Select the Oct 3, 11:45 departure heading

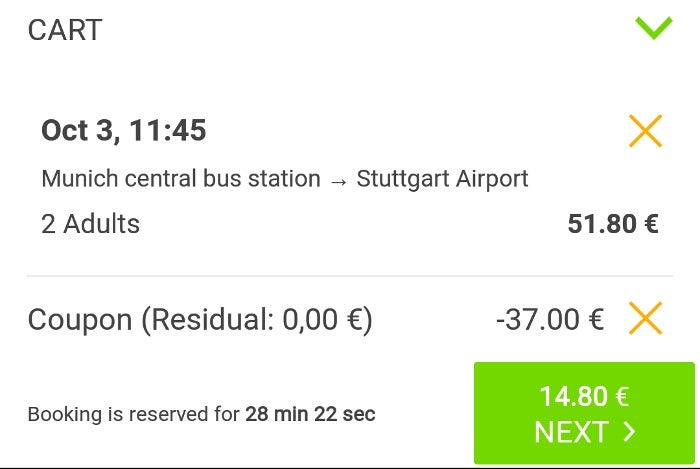(x=124, y=131)
